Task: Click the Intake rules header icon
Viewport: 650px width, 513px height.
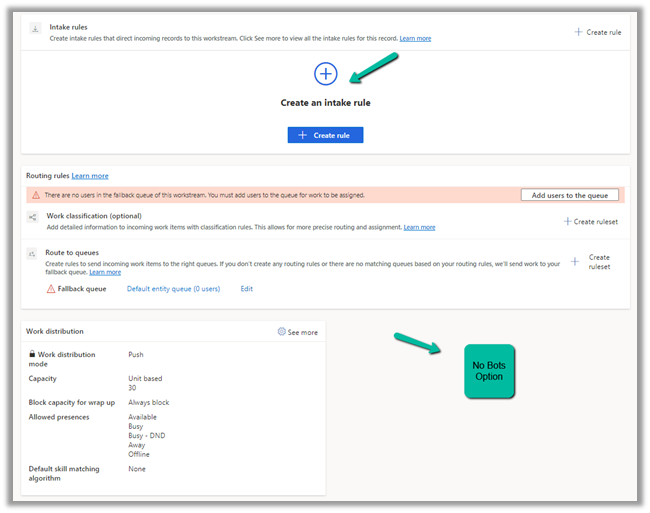Action: click(36, 31)
